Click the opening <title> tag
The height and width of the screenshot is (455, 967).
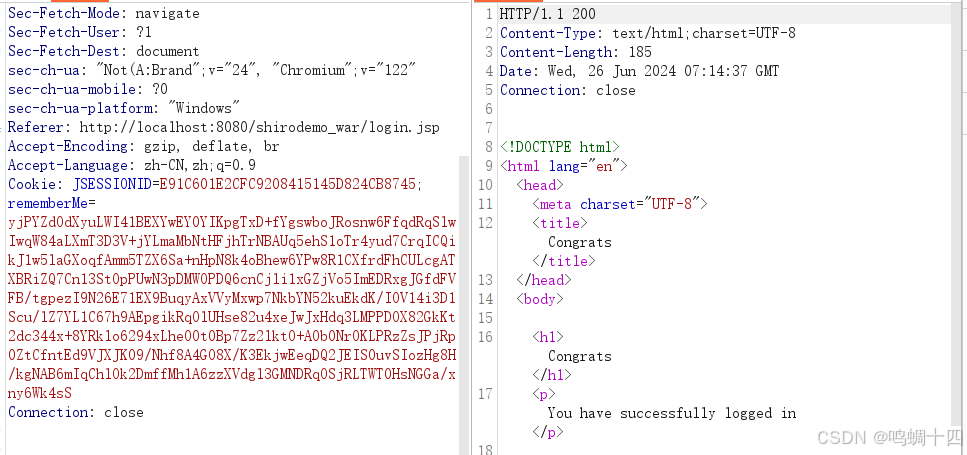point(560,224)
